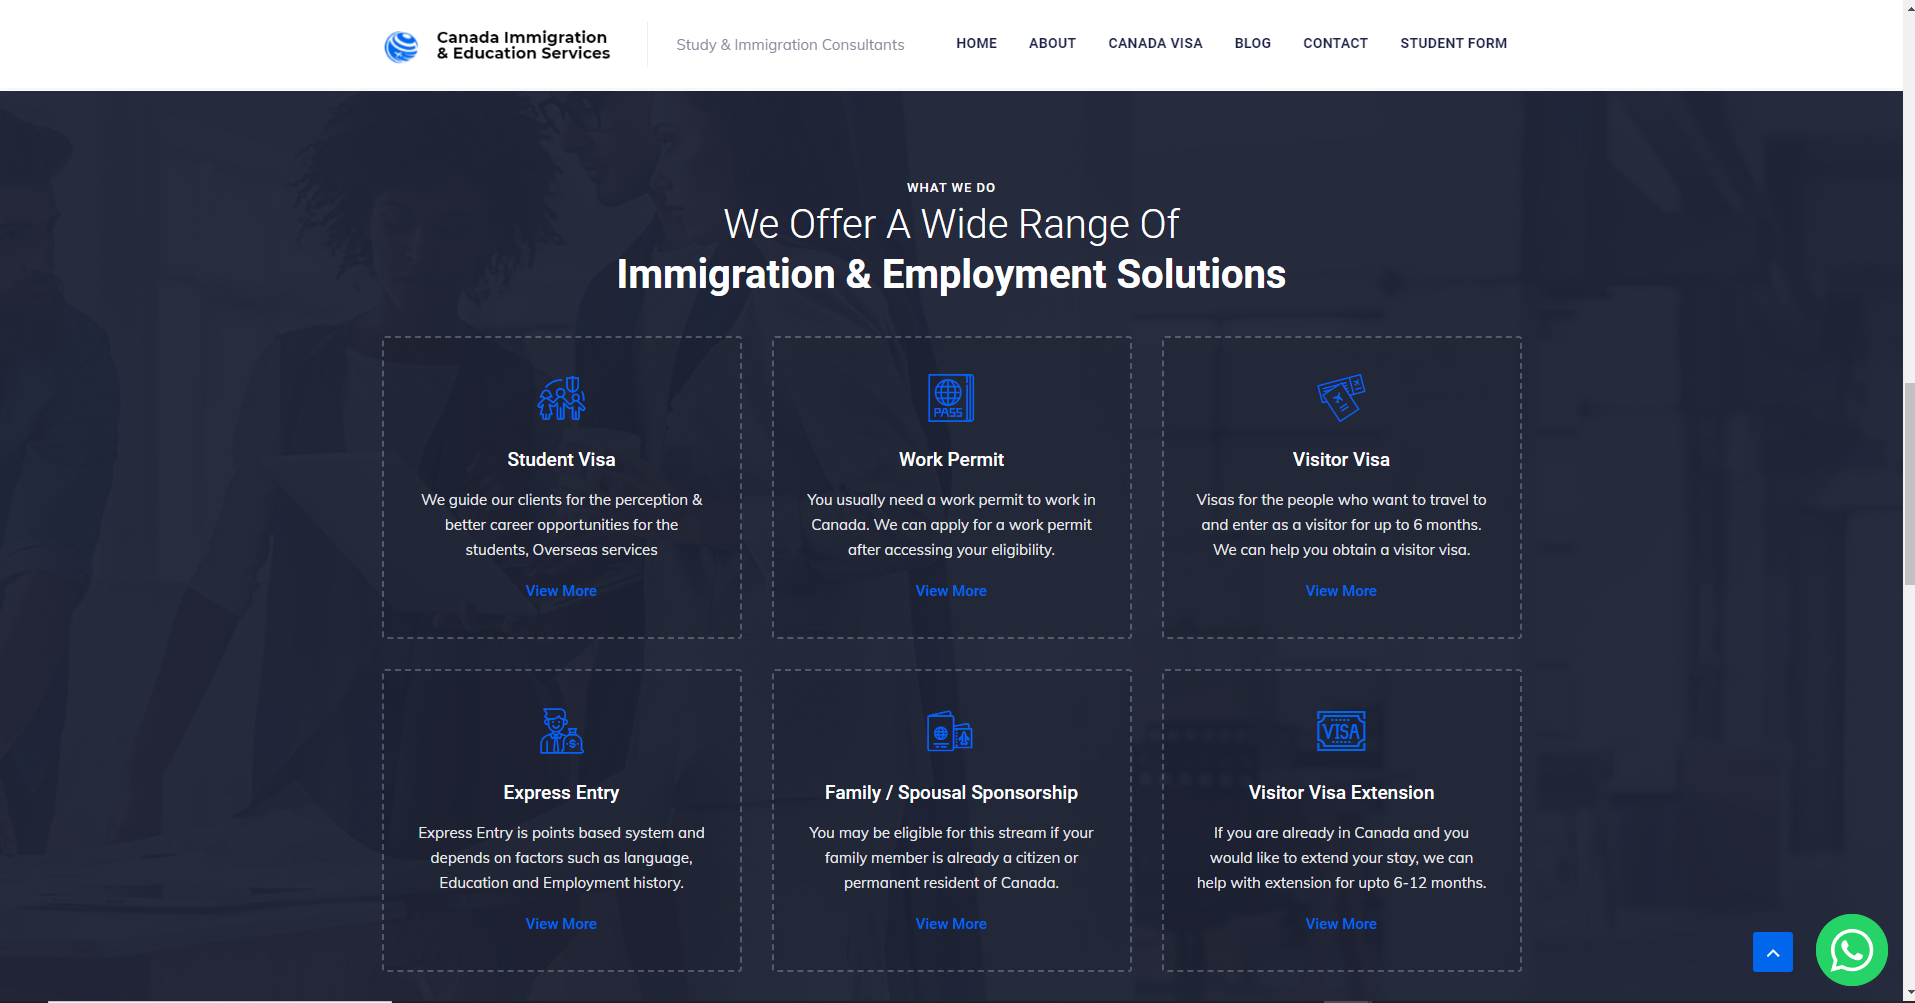This screenshot has height=1003, width=1915.
Task: Click the Express Entry person icon
Action: pos(561,731)
